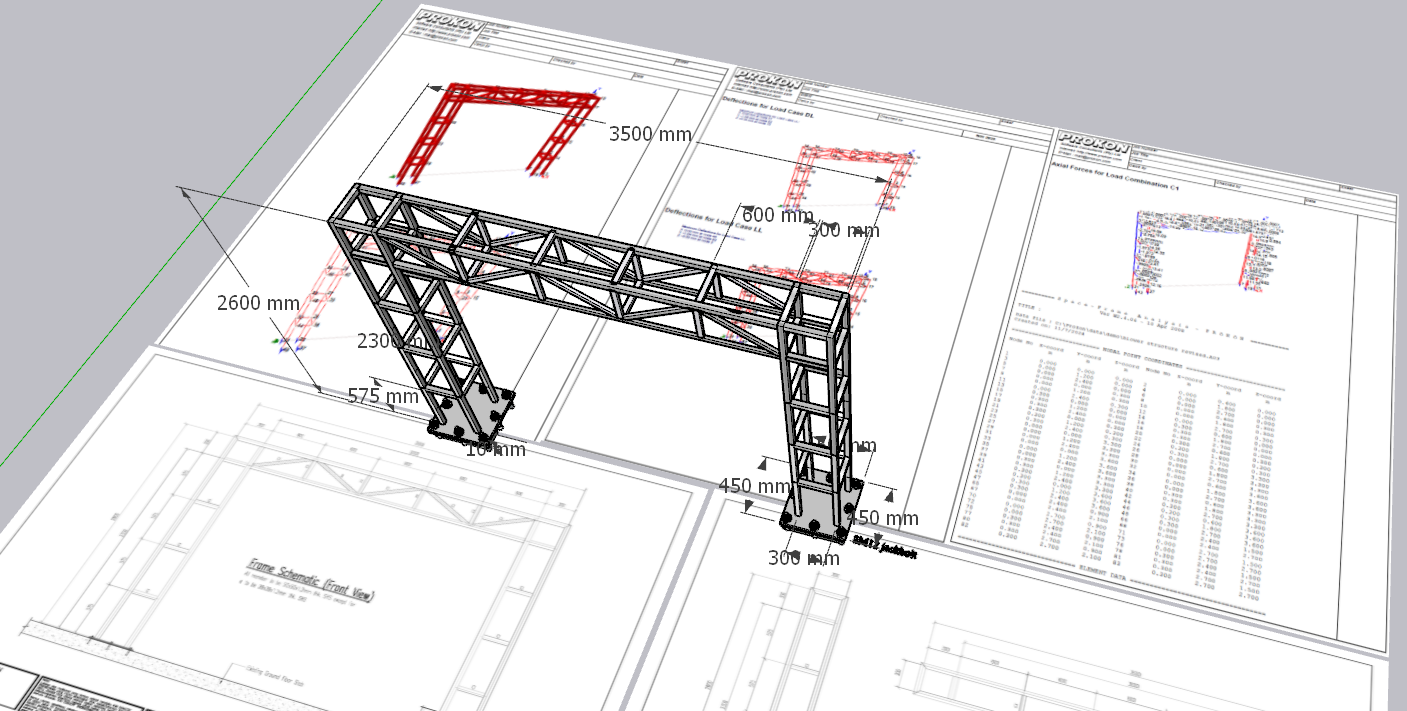The height and width of the screenshot is (711, 1407).
Task: Pick the 300 mm label near the top of the right column
Action: click(844, 231)
